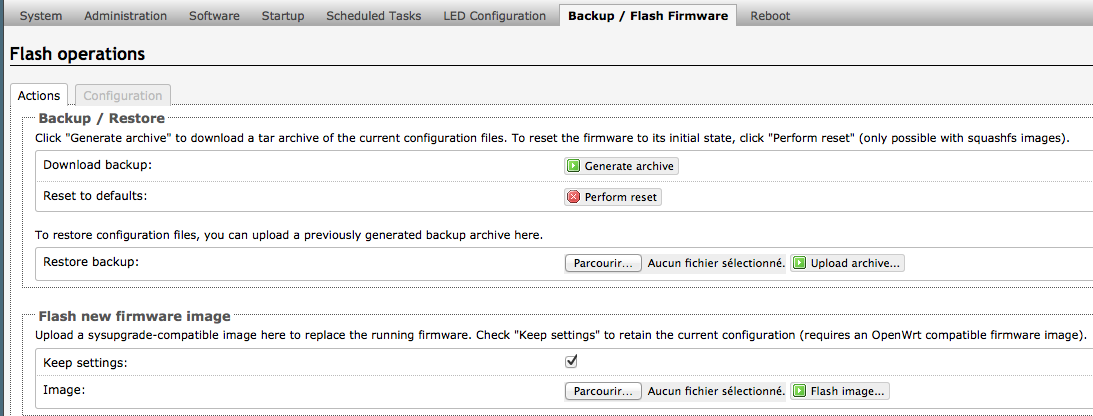Switch to the Administration tab

[125, 15]
